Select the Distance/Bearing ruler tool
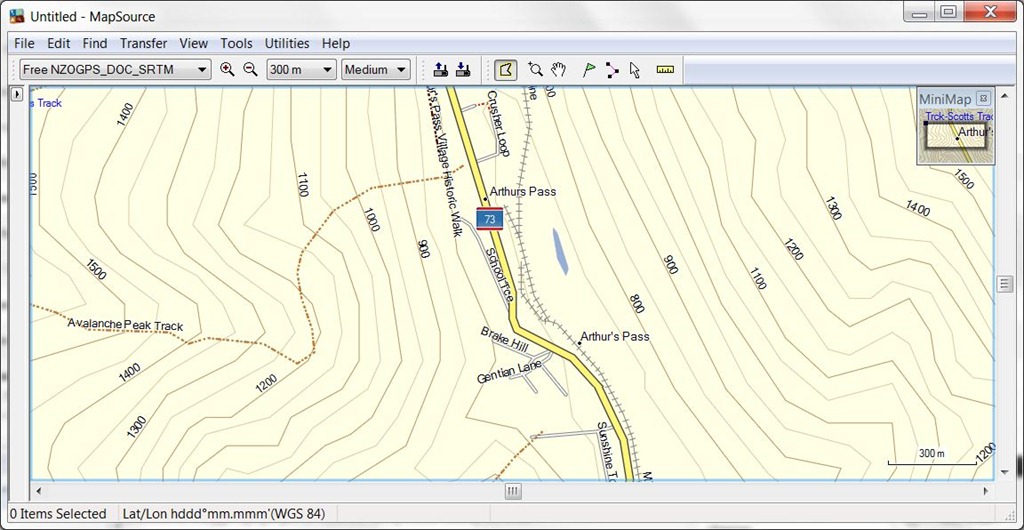Viewport: 1024px width, 530px height. (665, 69)
